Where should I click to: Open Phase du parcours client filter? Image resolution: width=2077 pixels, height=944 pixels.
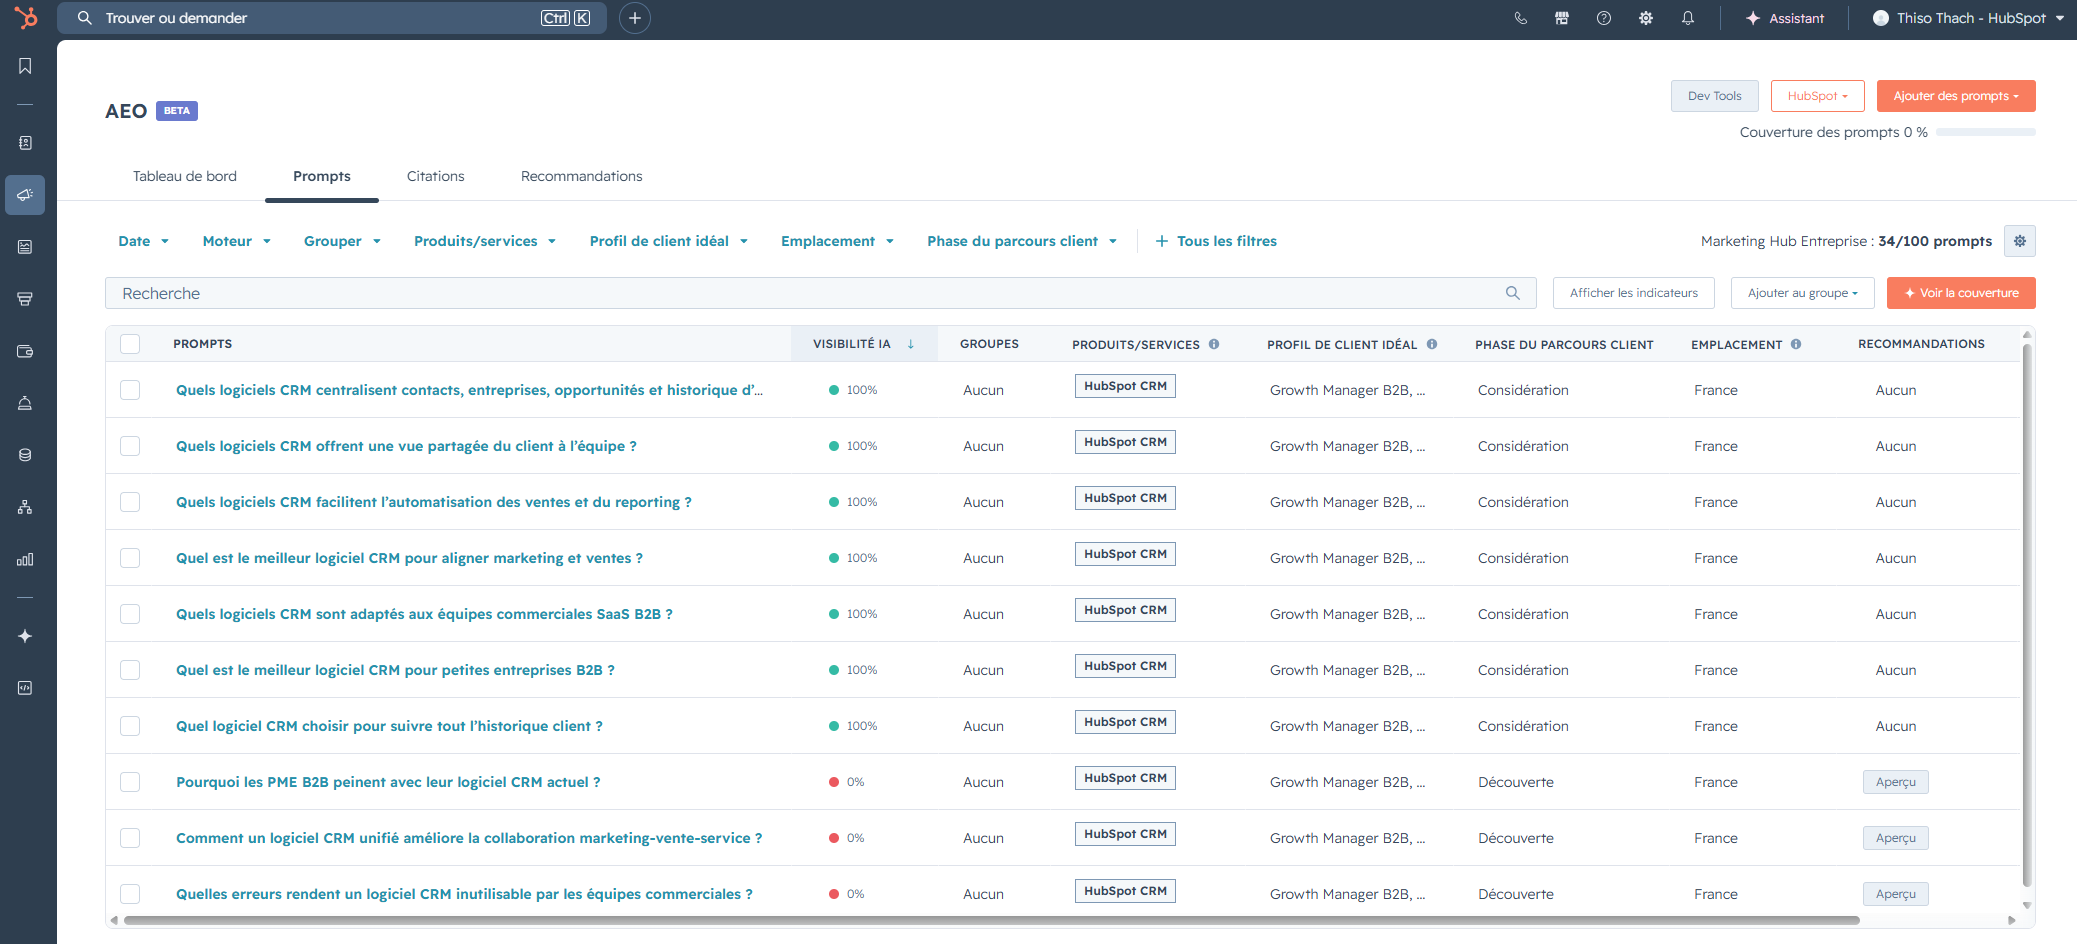pos(1022,241)
